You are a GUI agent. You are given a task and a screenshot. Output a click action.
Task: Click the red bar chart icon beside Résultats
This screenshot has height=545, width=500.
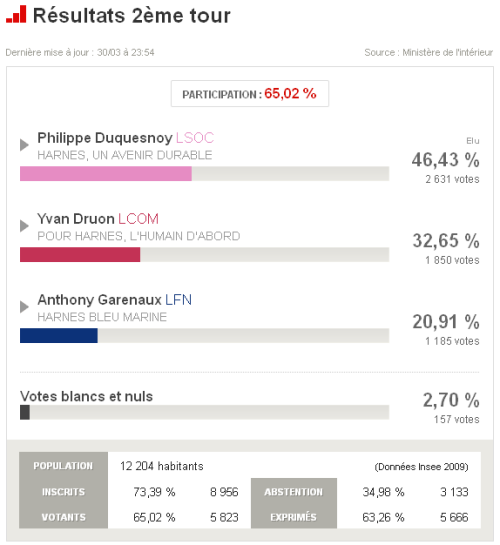[x=16, y=15]
